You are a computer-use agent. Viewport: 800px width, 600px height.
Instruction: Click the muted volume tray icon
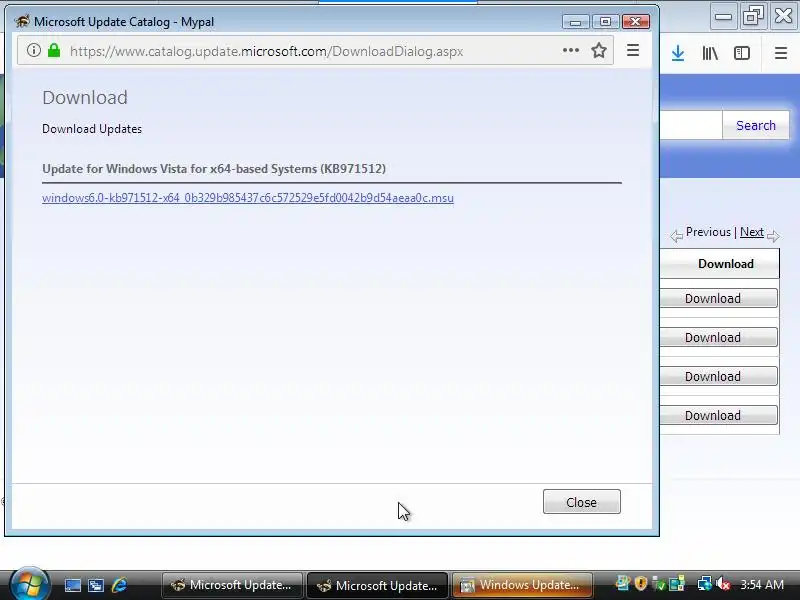coord(723,584)
